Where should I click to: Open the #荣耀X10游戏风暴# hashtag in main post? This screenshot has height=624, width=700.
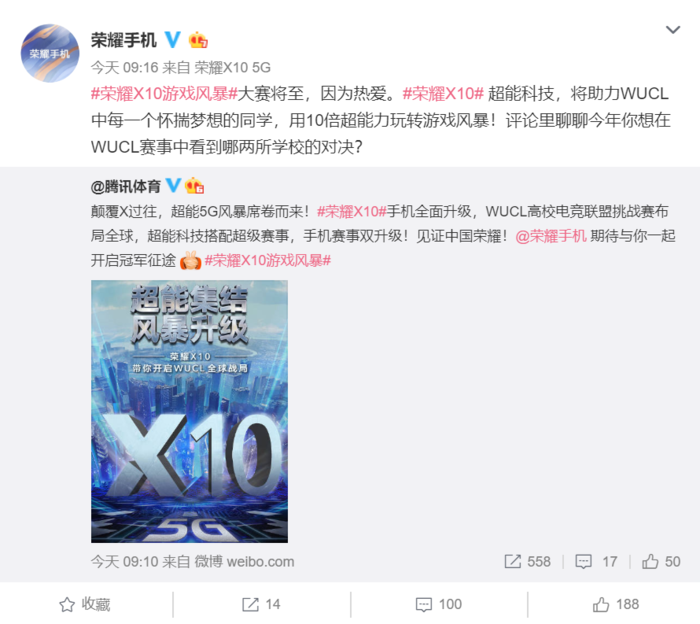pyautogui.click(x=164, y=94)
